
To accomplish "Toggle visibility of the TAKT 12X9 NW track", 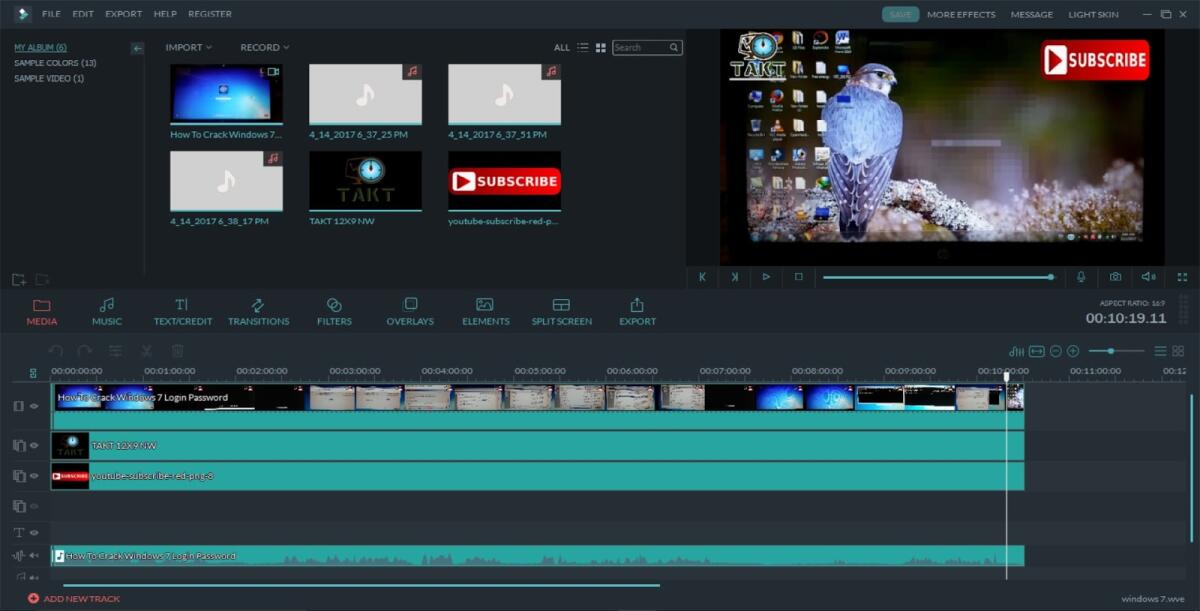I will [x=33, y=445].
